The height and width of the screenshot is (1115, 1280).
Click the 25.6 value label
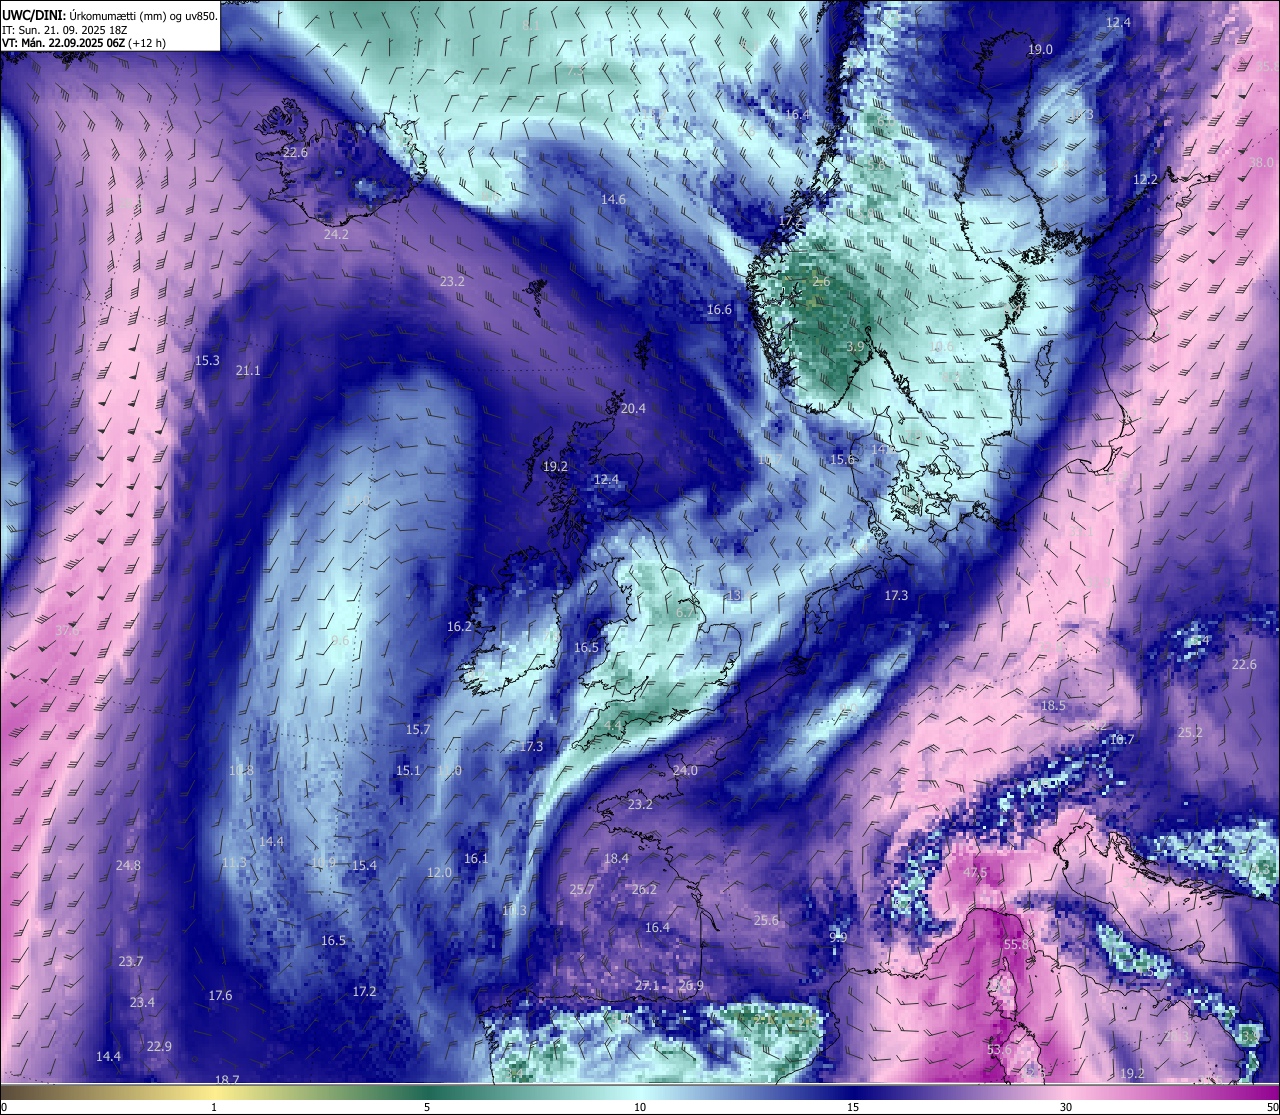766,920
